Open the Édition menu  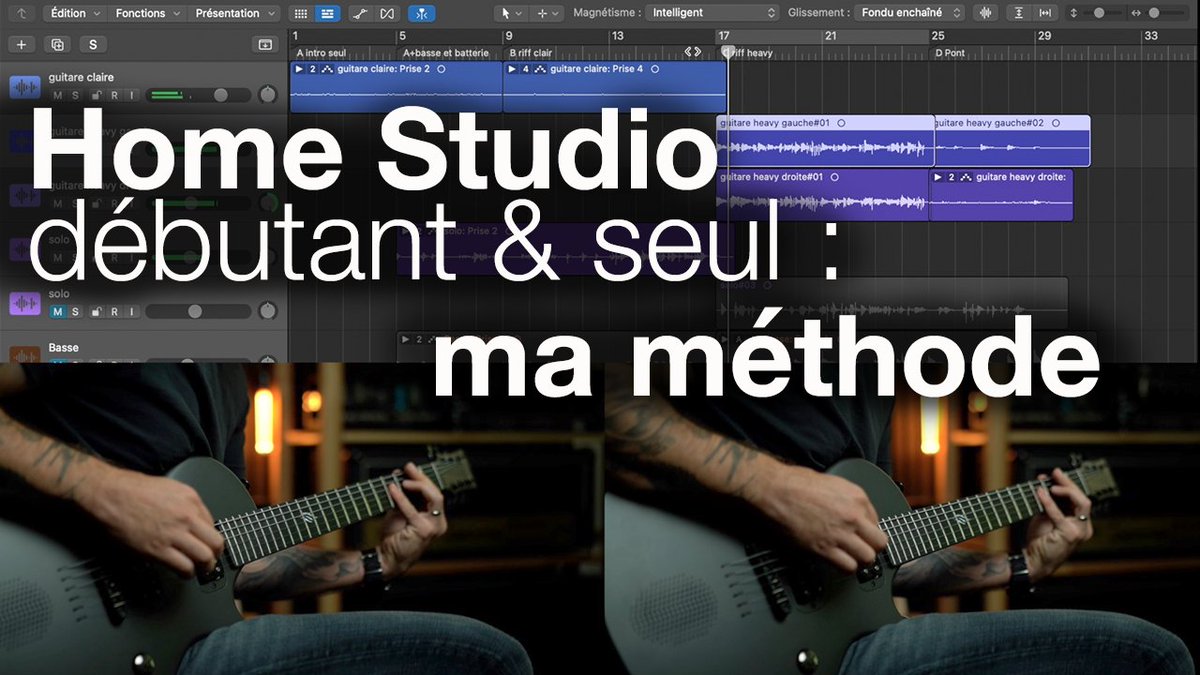pos(75,13)
